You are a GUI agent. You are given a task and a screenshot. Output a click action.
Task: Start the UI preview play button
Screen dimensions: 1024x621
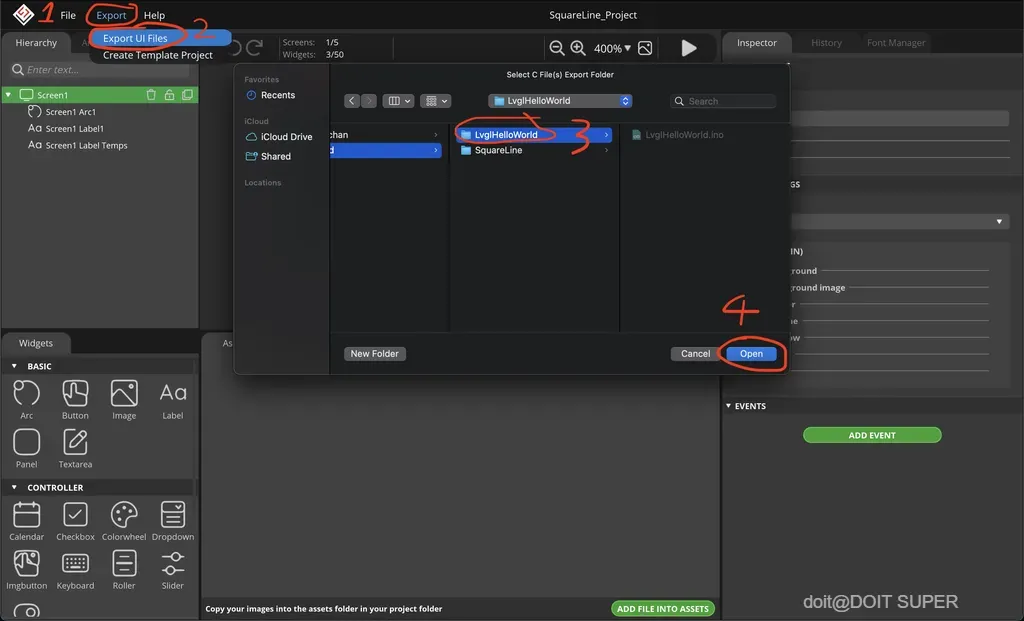(688, 48)
